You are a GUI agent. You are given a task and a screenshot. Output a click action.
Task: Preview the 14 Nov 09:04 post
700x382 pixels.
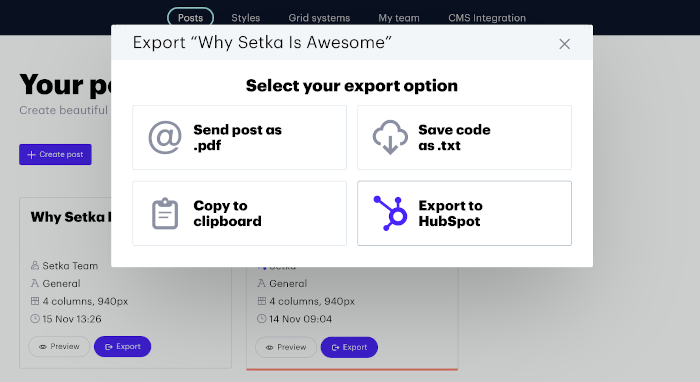(286, 347)
